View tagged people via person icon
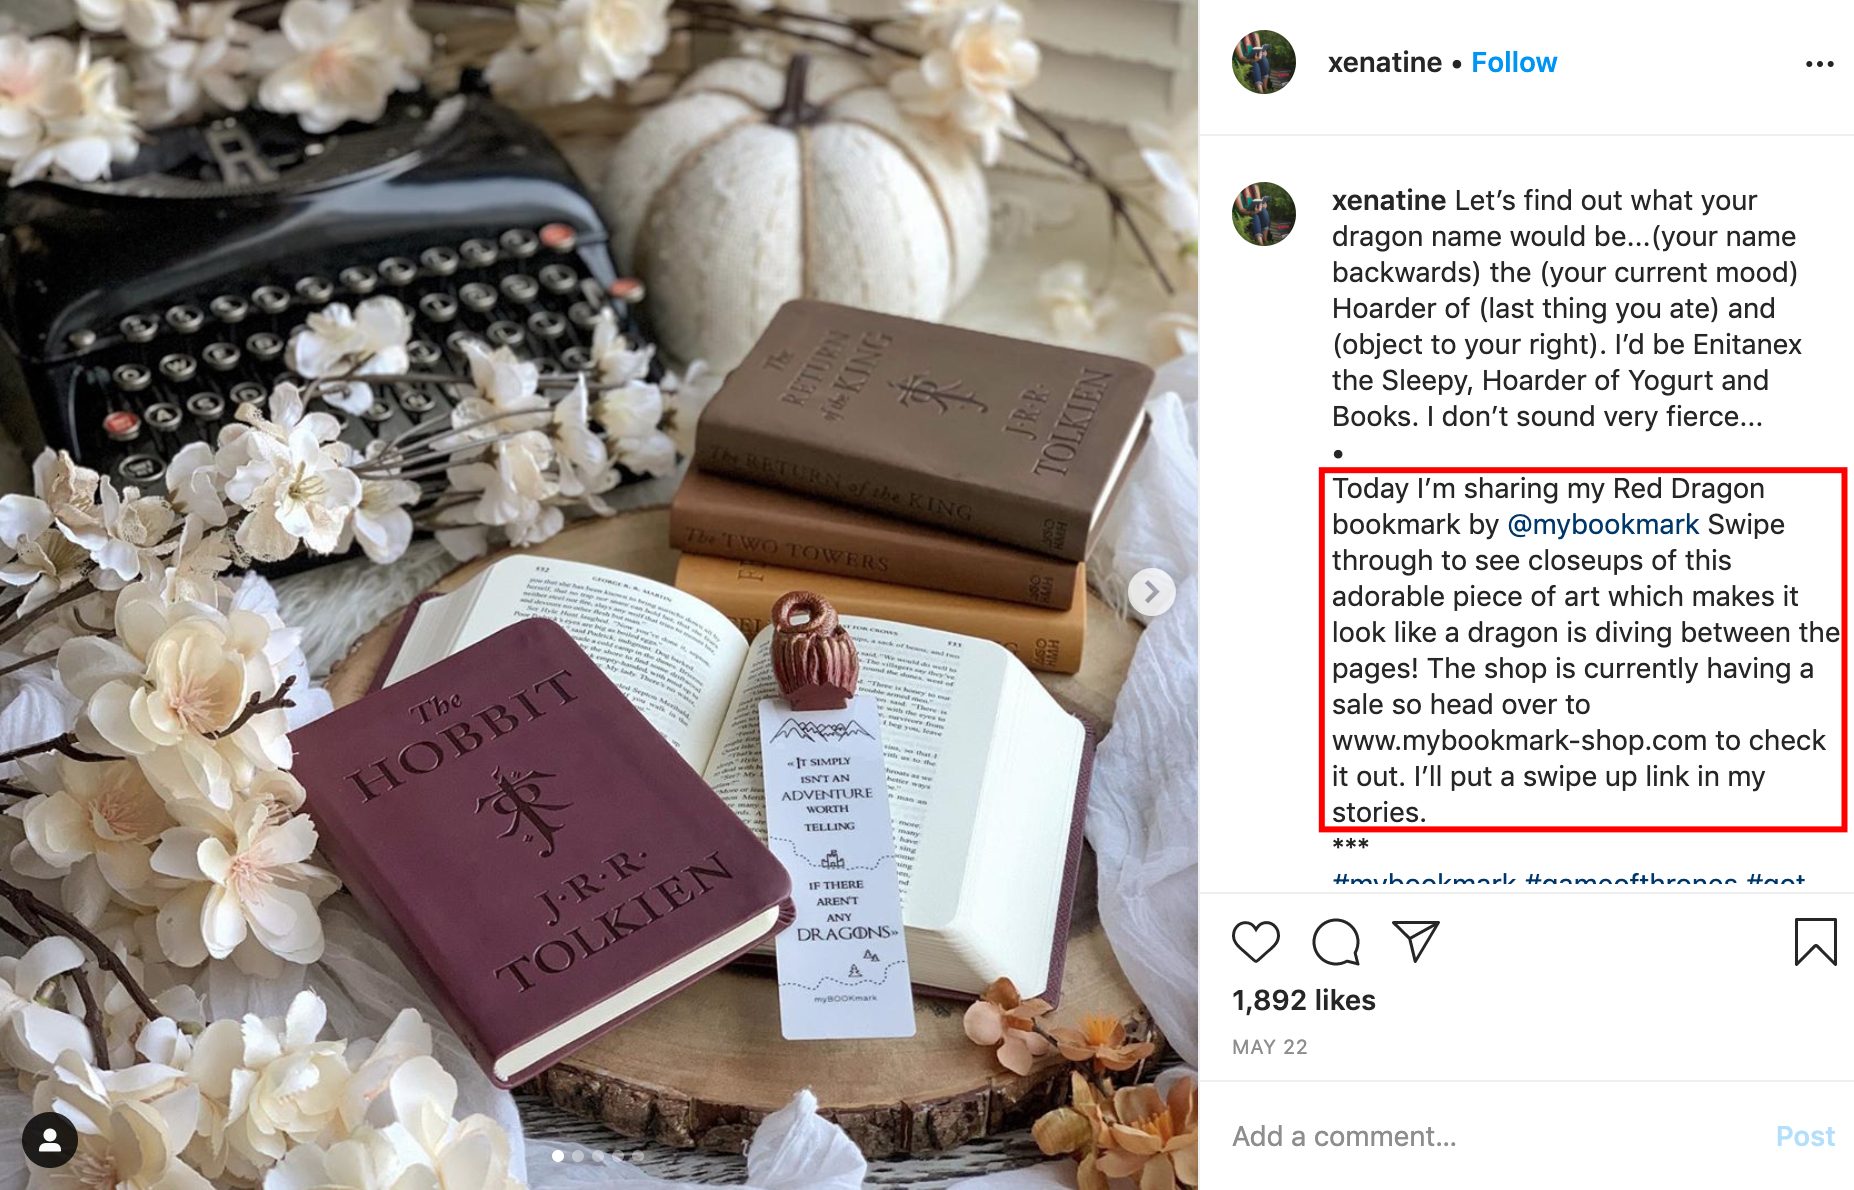The height and width of the screenshot is (1190, 1854). 50,1139
